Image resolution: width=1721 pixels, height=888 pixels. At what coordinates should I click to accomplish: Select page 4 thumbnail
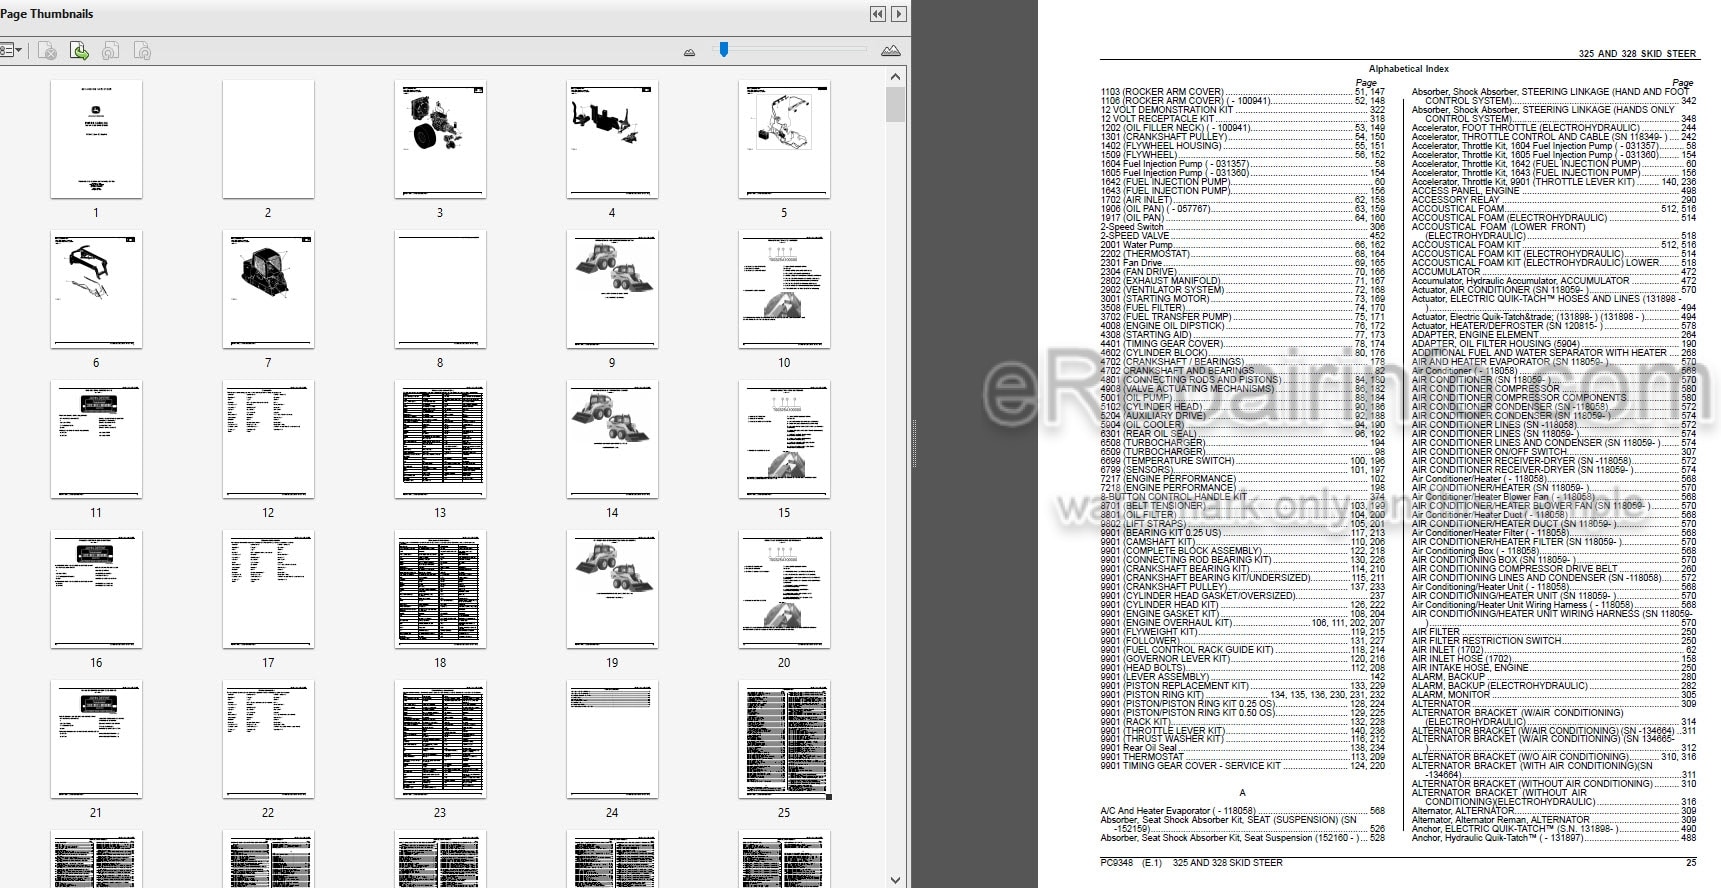pos(612,139)
